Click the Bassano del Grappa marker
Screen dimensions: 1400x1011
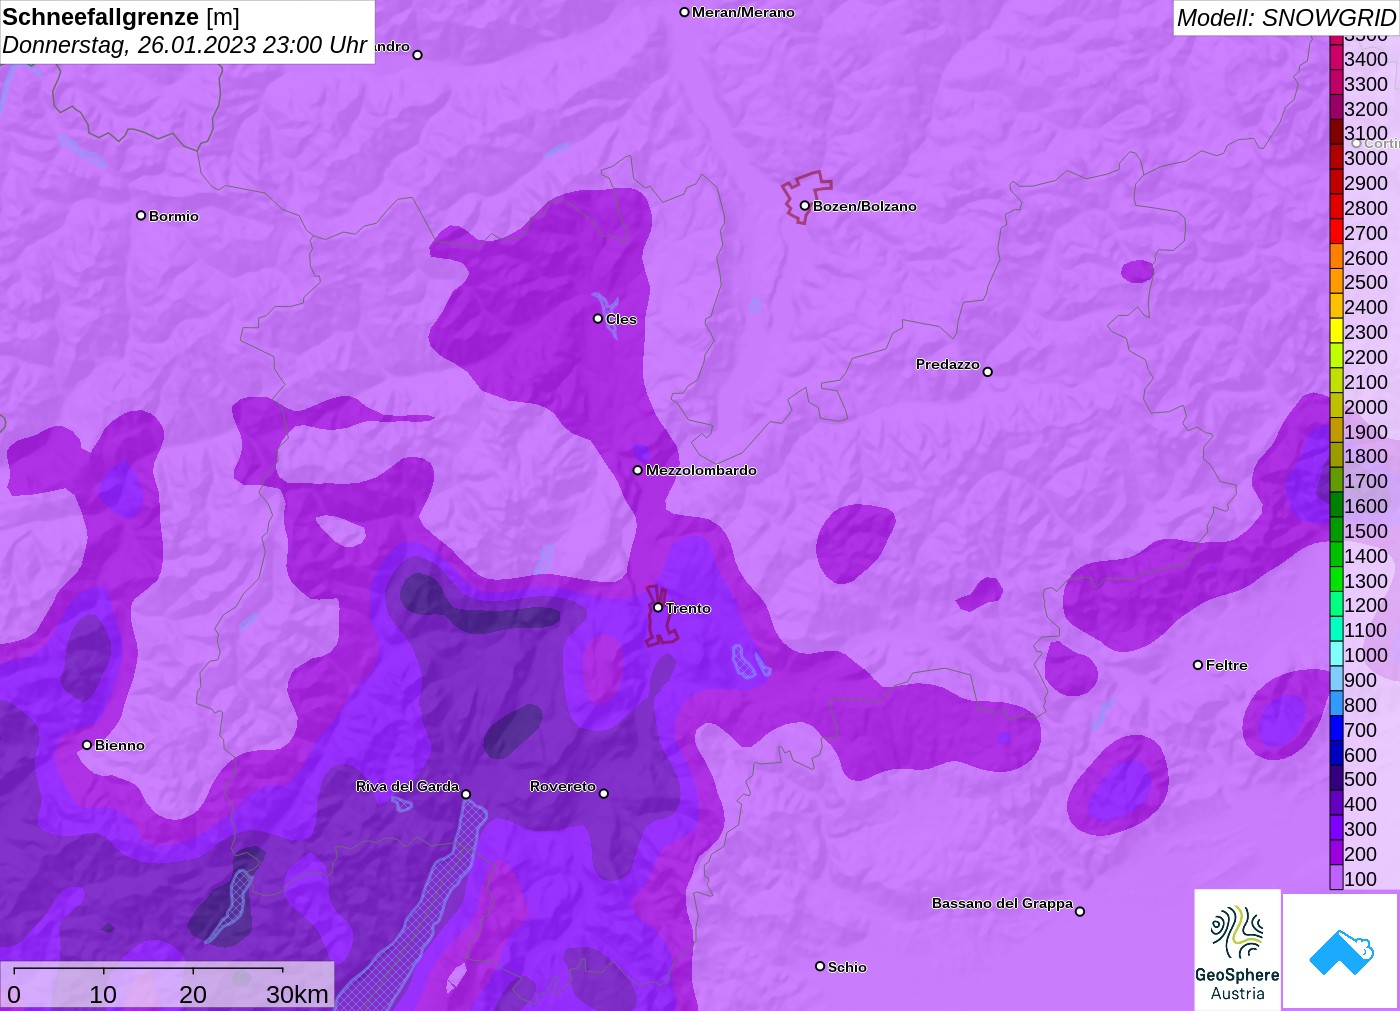1080,911
